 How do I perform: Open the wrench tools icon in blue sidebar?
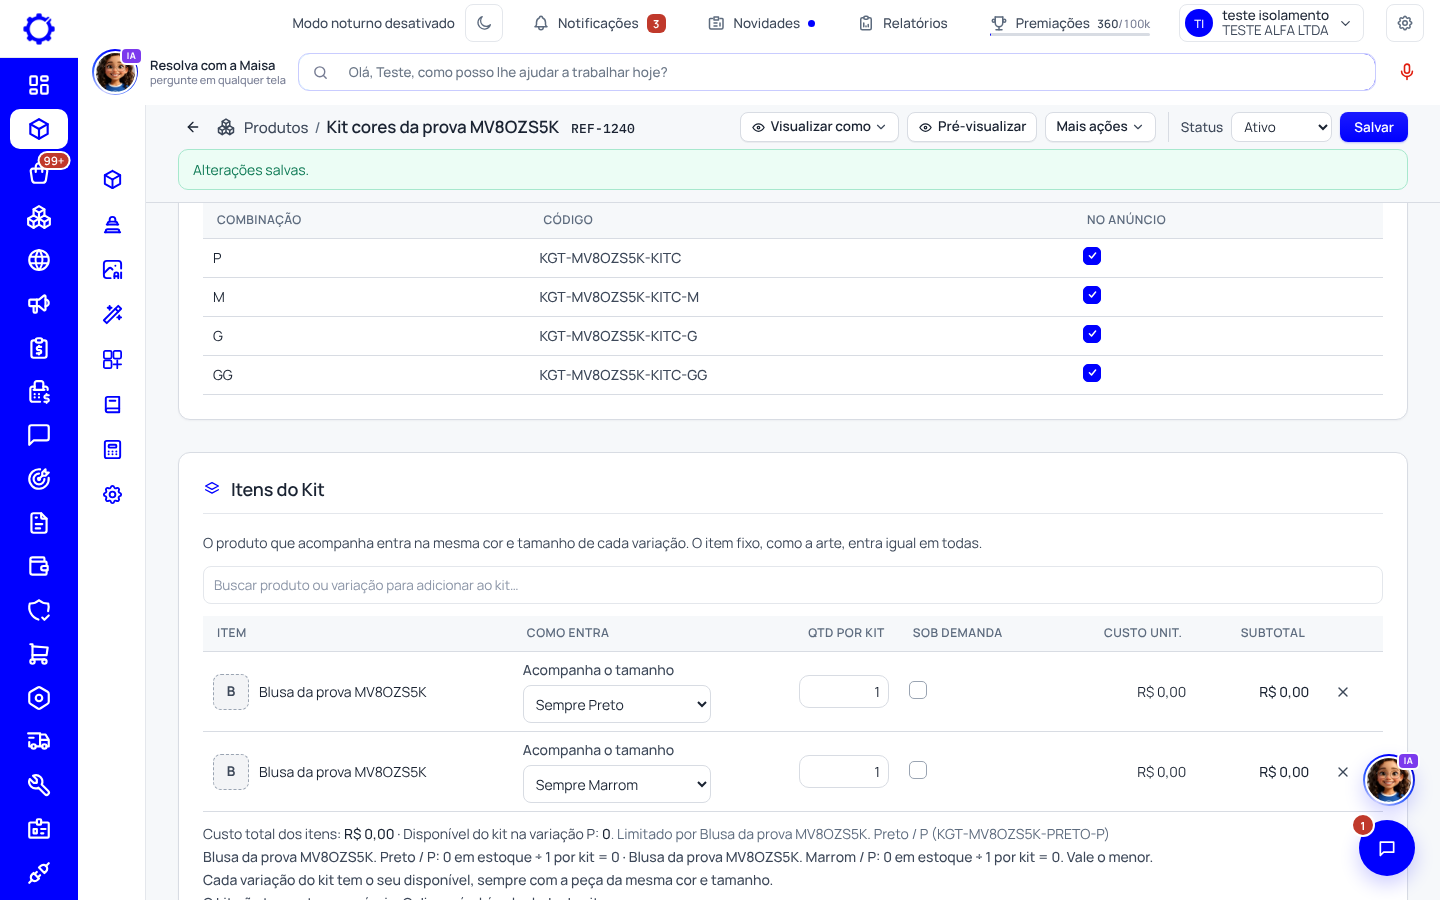(x=39, y=785)
